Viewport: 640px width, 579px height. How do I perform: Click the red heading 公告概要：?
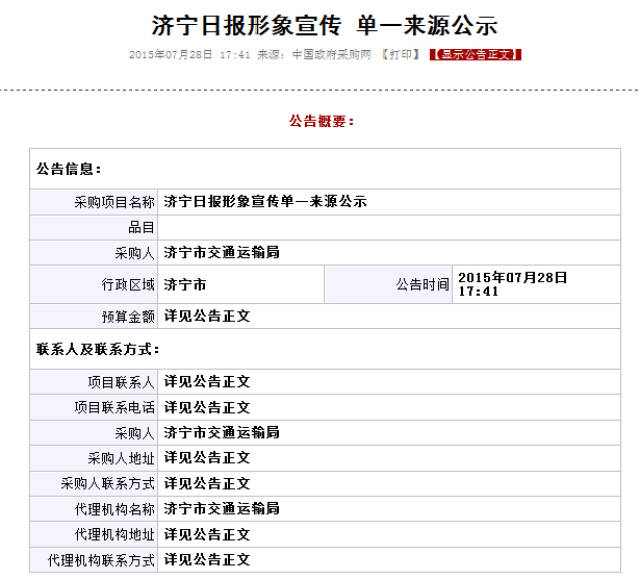coord(322,121)
